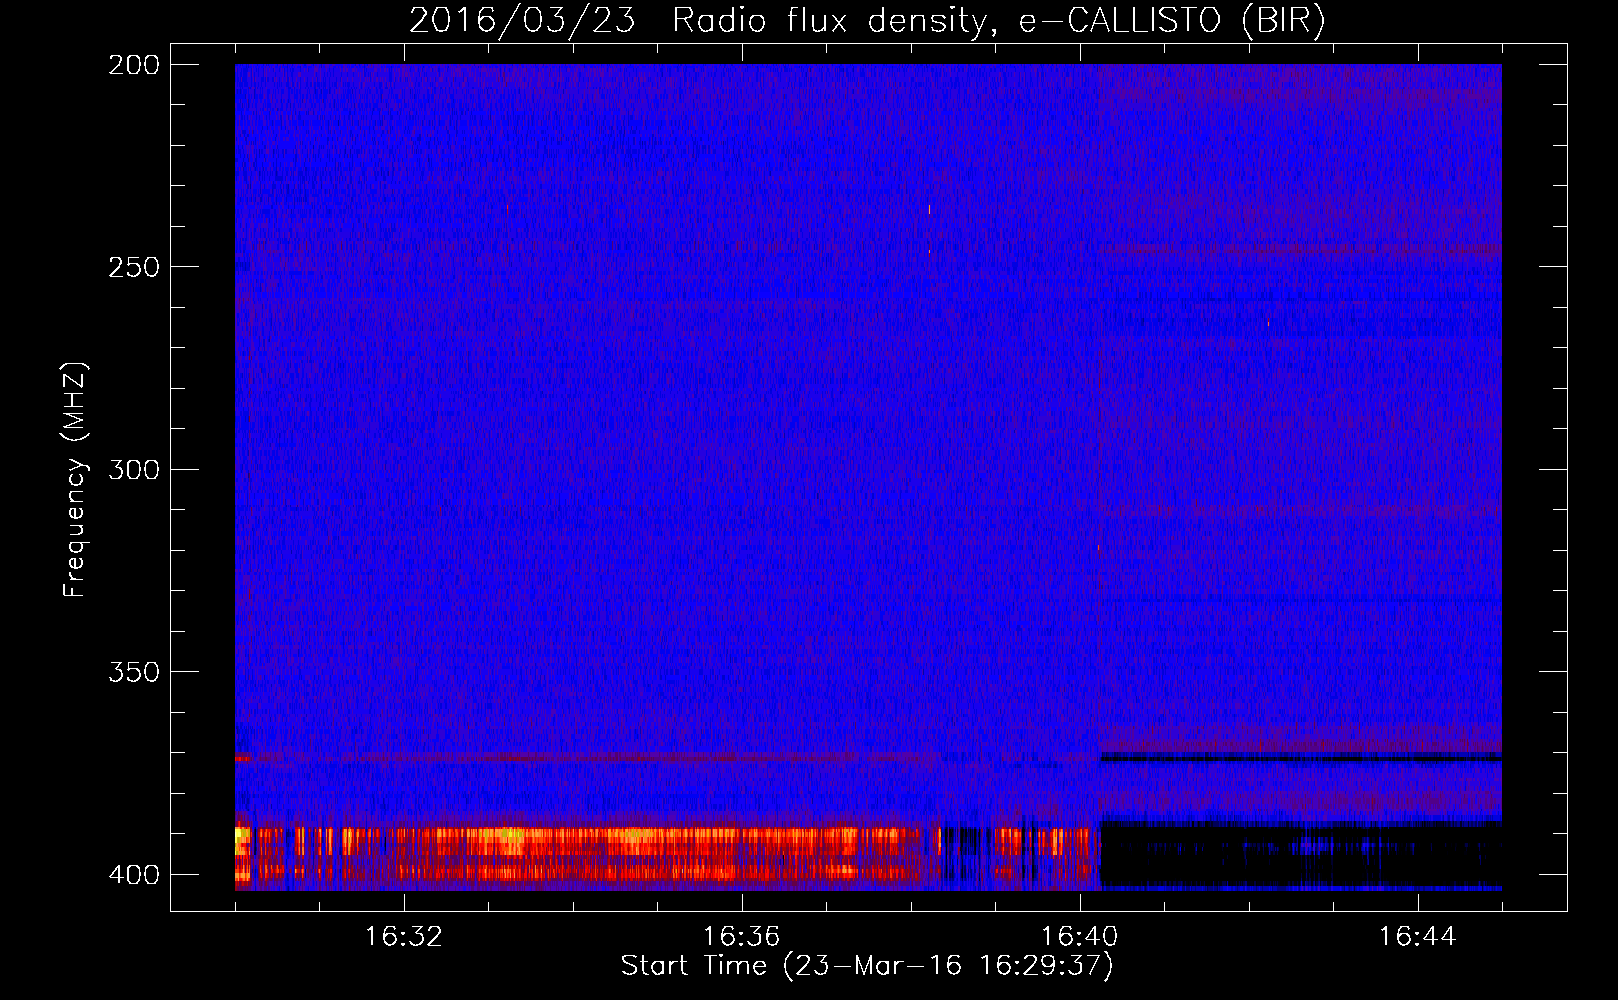This screenshot has width=1618, height=1000.
Task: Click the 'Start Time (23-Mar-16 16:29:37)' label
Action: [867, 966]
